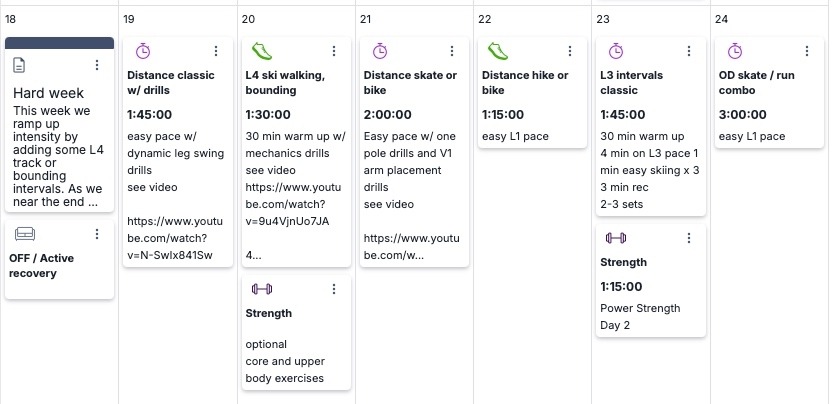The height and width of the screenshot is (404, 835).
Task: Open the kebab menu on Distance classic w/ drills
Action: coord(216,51)
